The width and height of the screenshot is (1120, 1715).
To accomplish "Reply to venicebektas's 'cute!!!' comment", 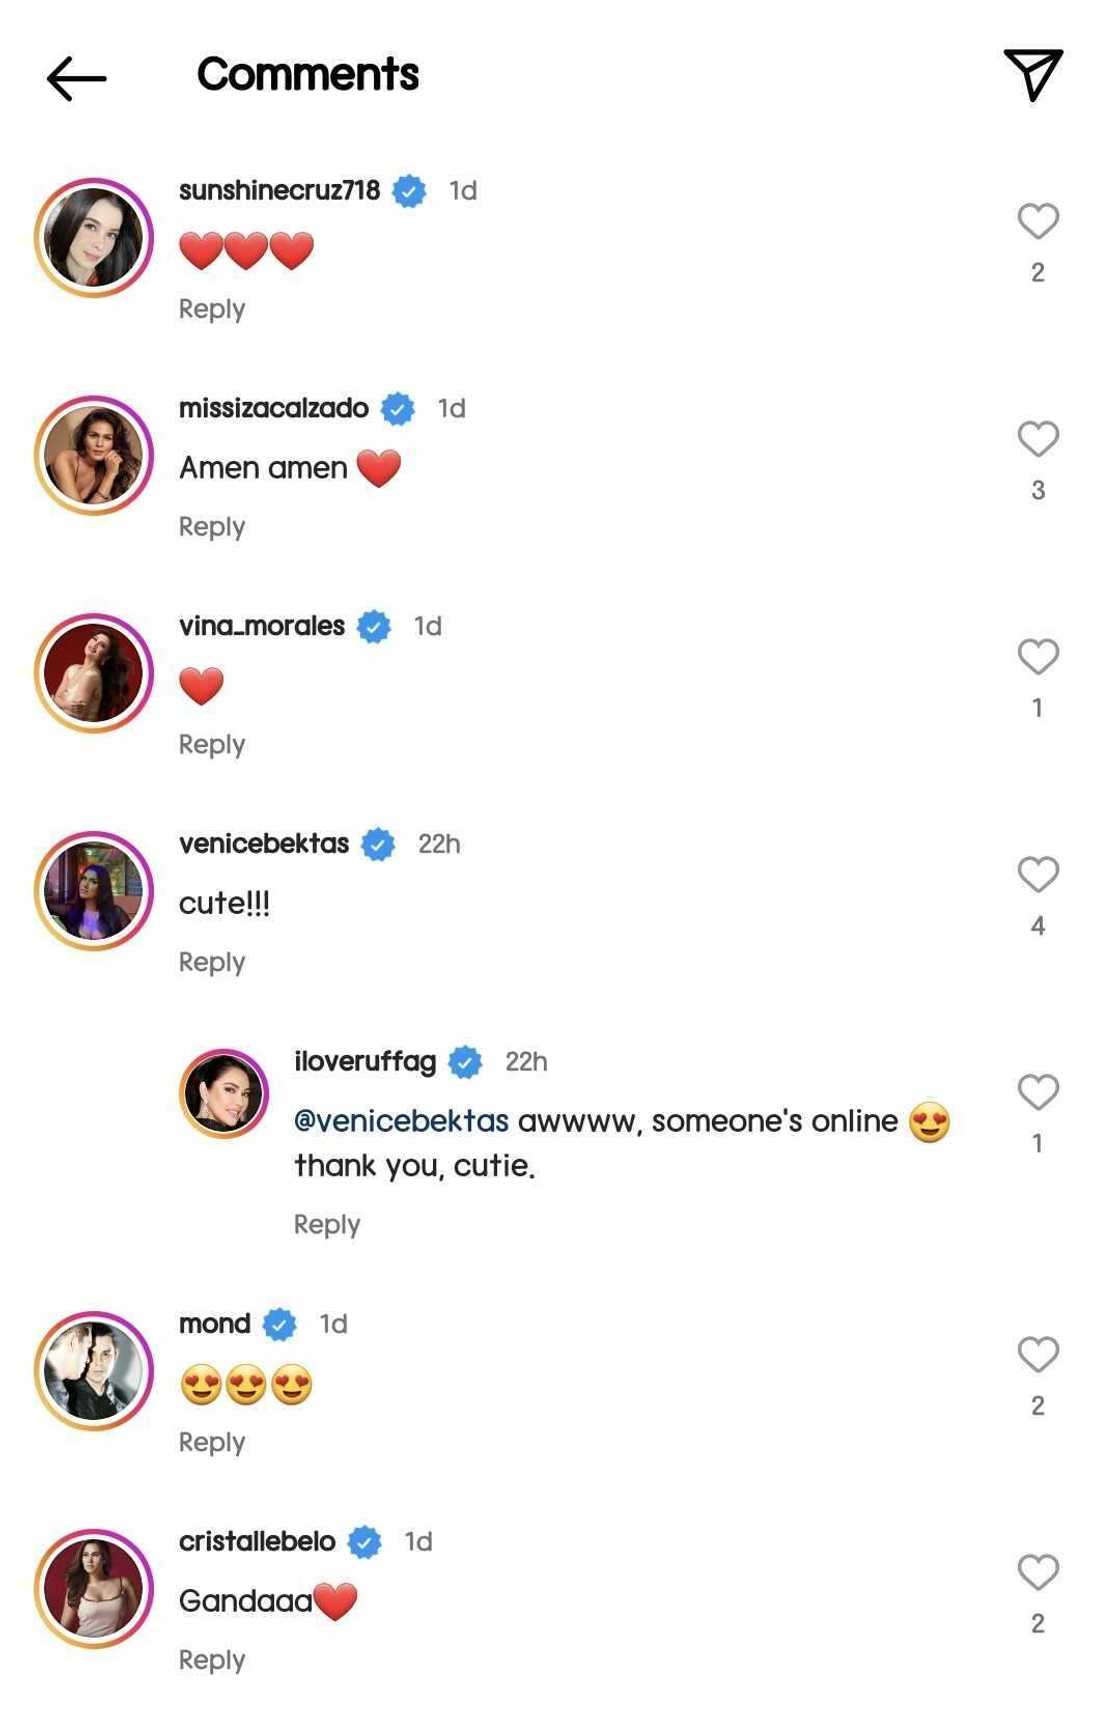I will 212,962.
